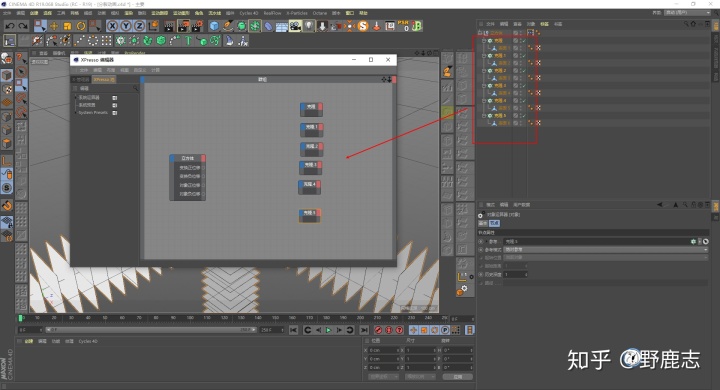Viewport: 720px width, 390px height.
Task: Collapse the first cloner in object tree
Action: 484,41
